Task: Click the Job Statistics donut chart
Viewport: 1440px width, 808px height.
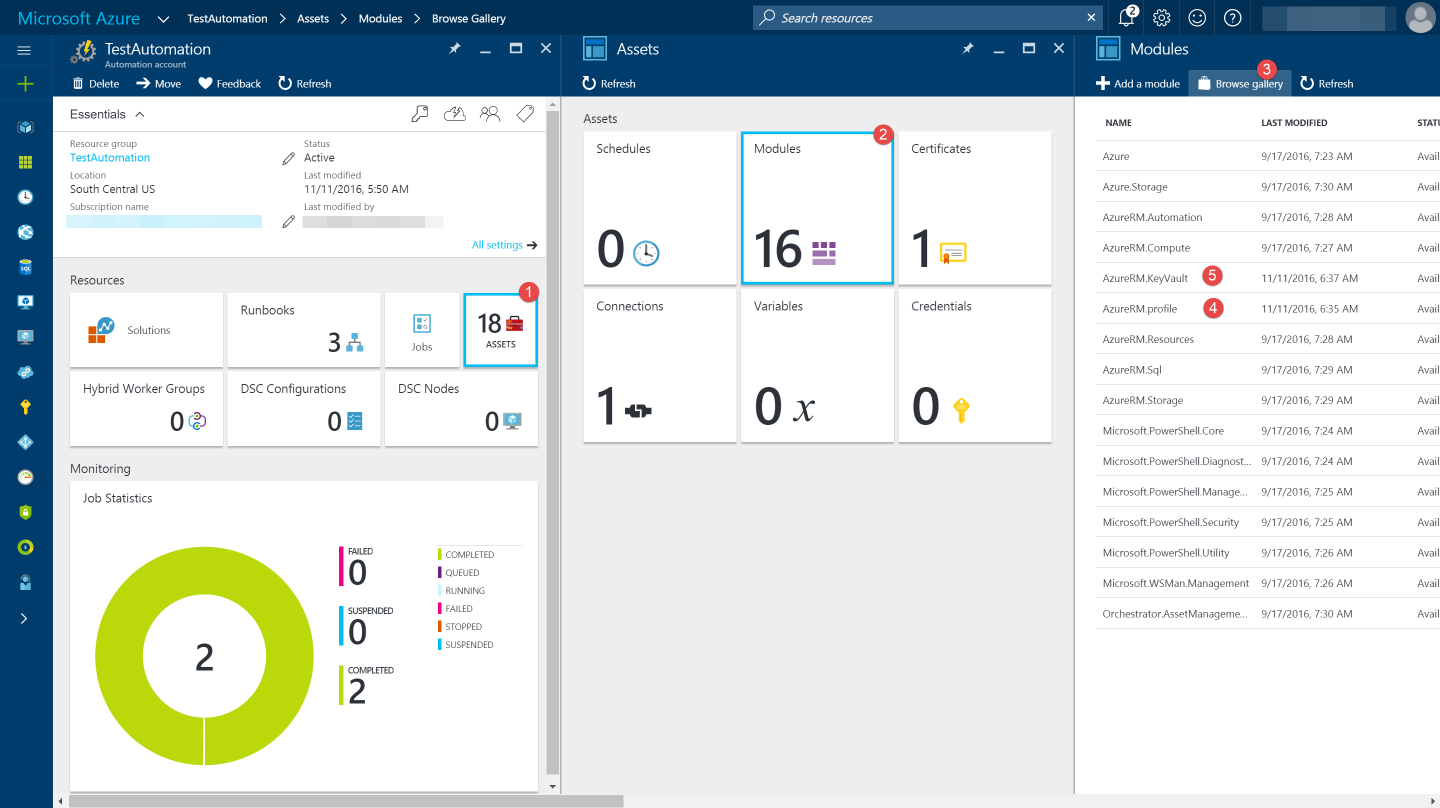Action: pos(205,657)
